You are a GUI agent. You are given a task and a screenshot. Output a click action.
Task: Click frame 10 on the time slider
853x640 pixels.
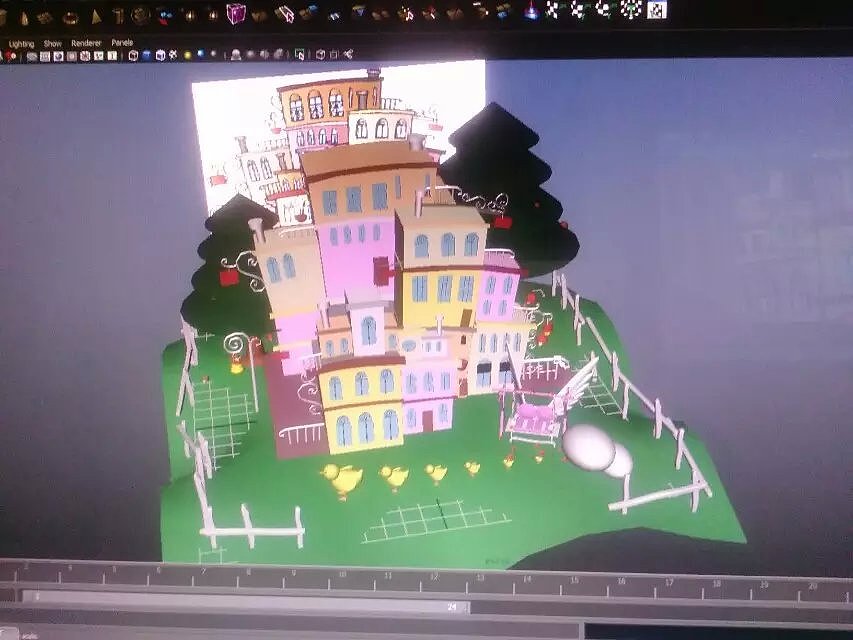342,575
